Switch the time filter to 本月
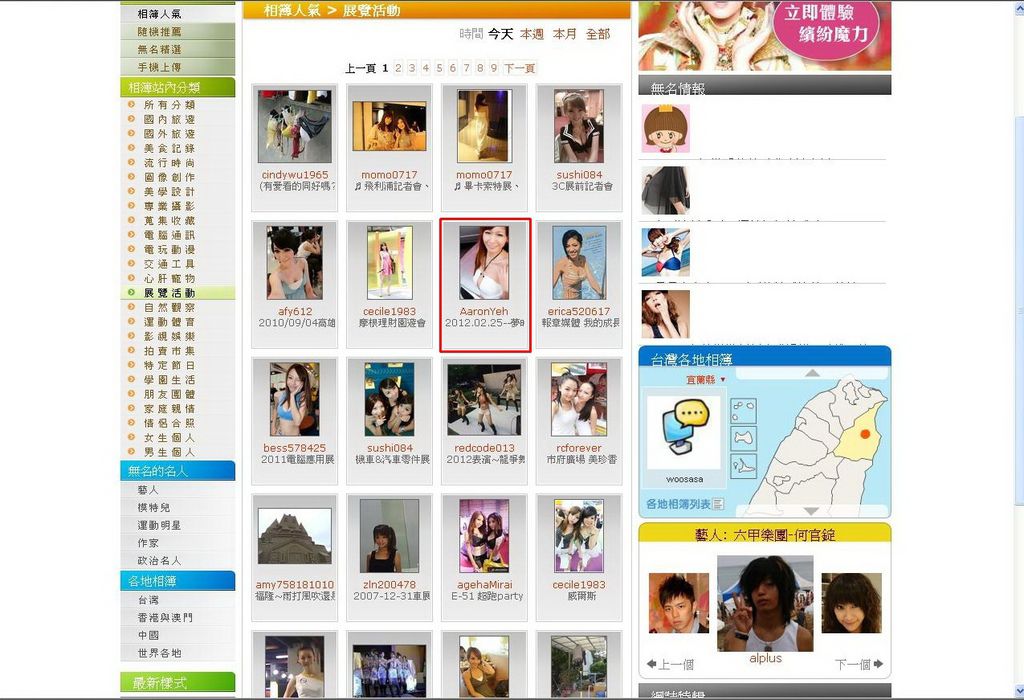1024x700 pixels. pyautogui.click(x=565, y=34)
